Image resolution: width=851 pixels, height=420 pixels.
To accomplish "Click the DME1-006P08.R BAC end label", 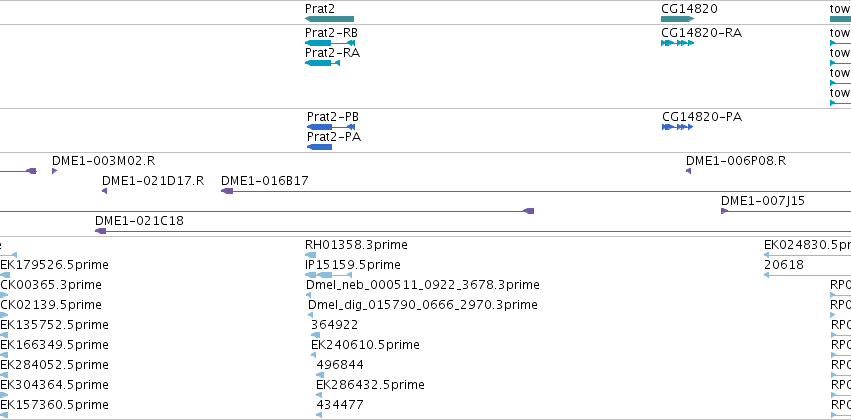I will coord(736,161).
